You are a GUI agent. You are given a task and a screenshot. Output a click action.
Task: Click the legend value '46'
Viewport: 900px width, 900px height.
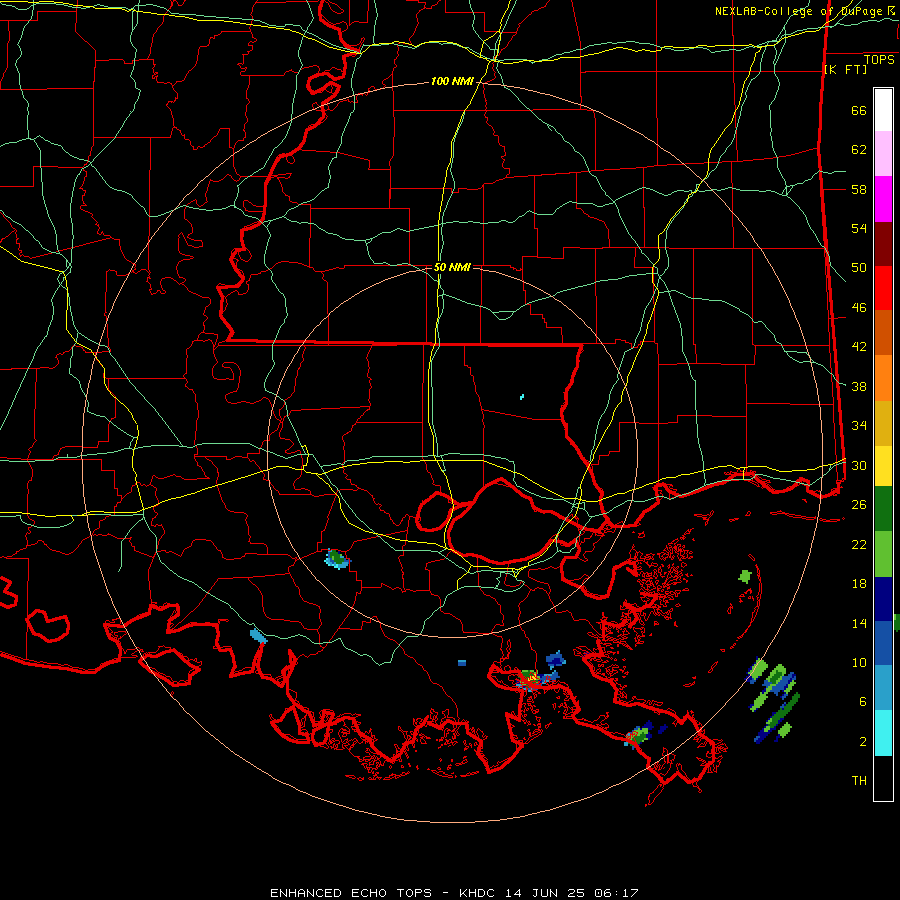tap(859, 308)
